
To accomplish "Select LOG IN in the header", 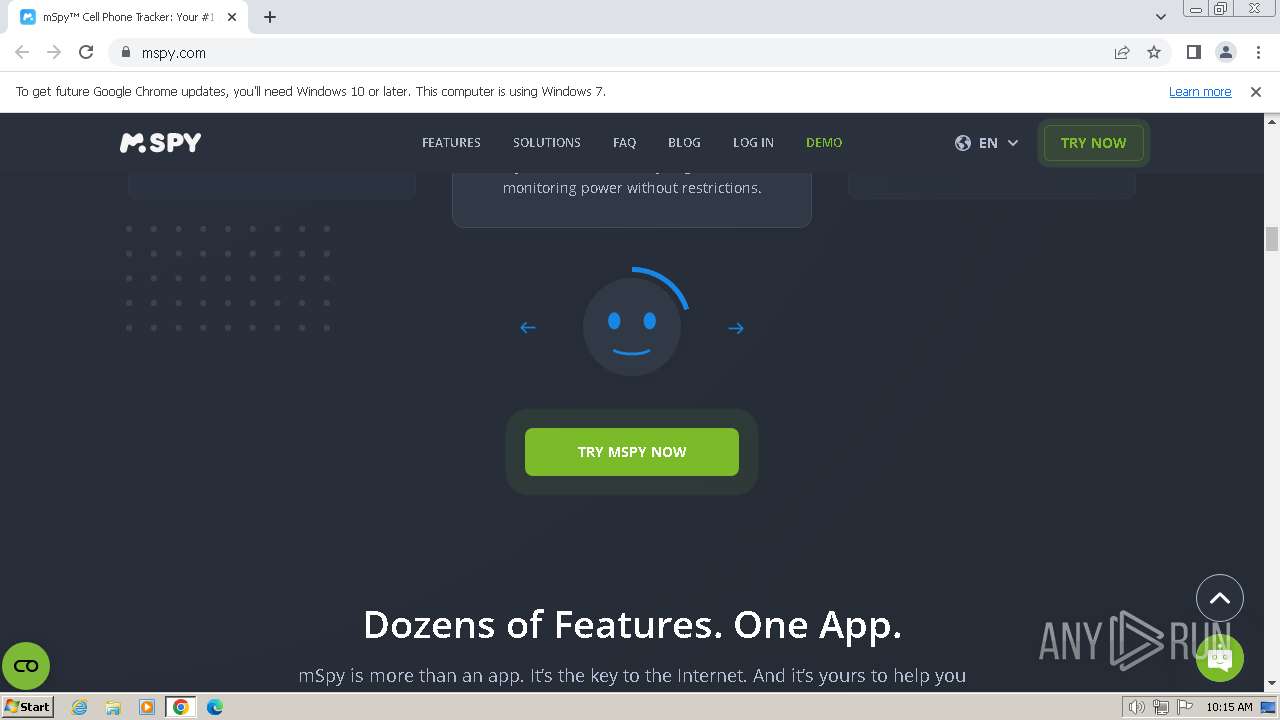I will (753, 143).
